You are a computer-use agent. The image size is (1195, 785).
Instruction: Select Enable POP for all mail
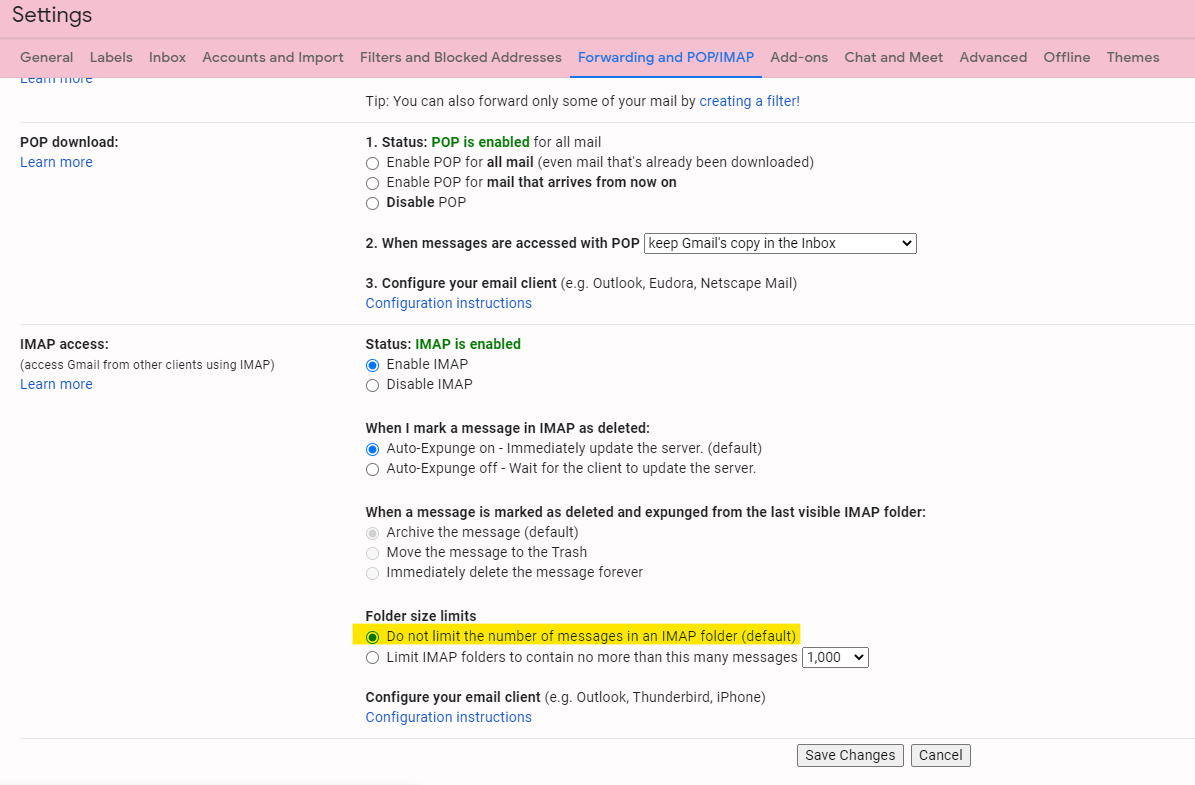pos(372,163)
